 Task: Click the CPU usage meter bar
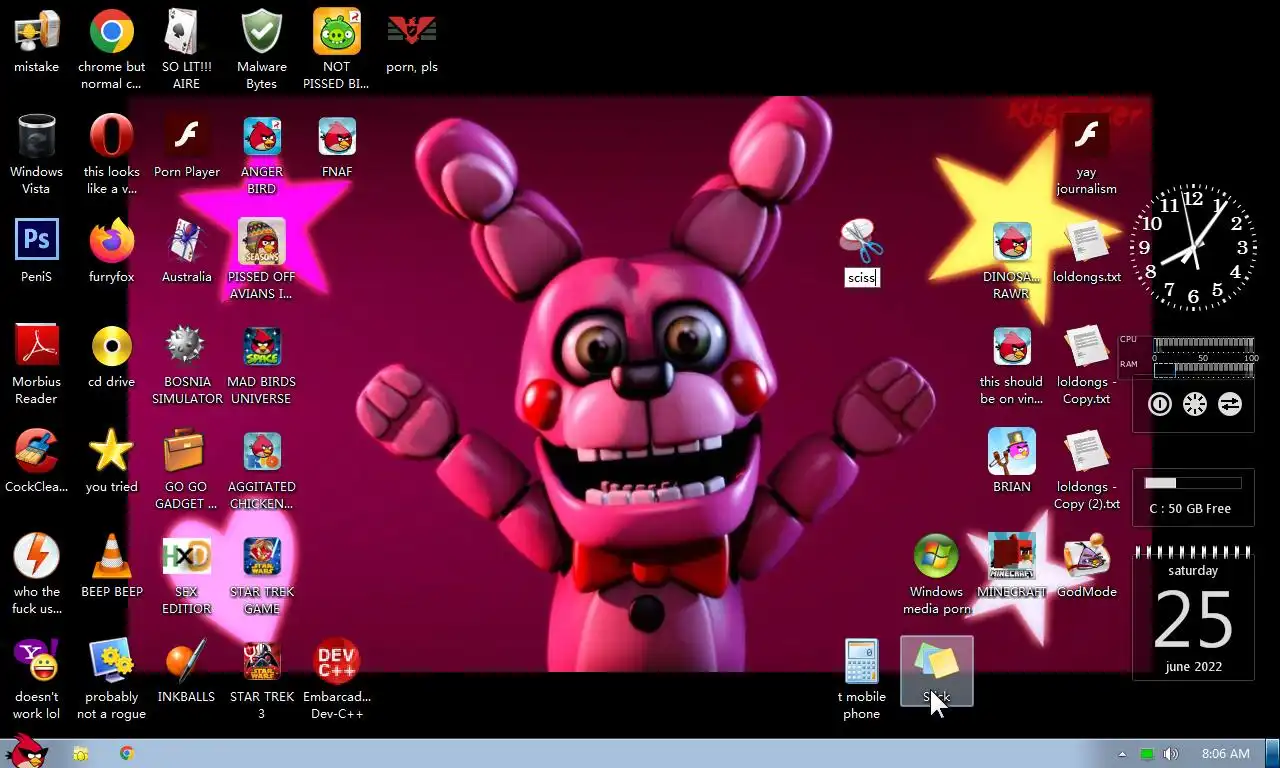pyautogui.click(x=1204, y=343)
